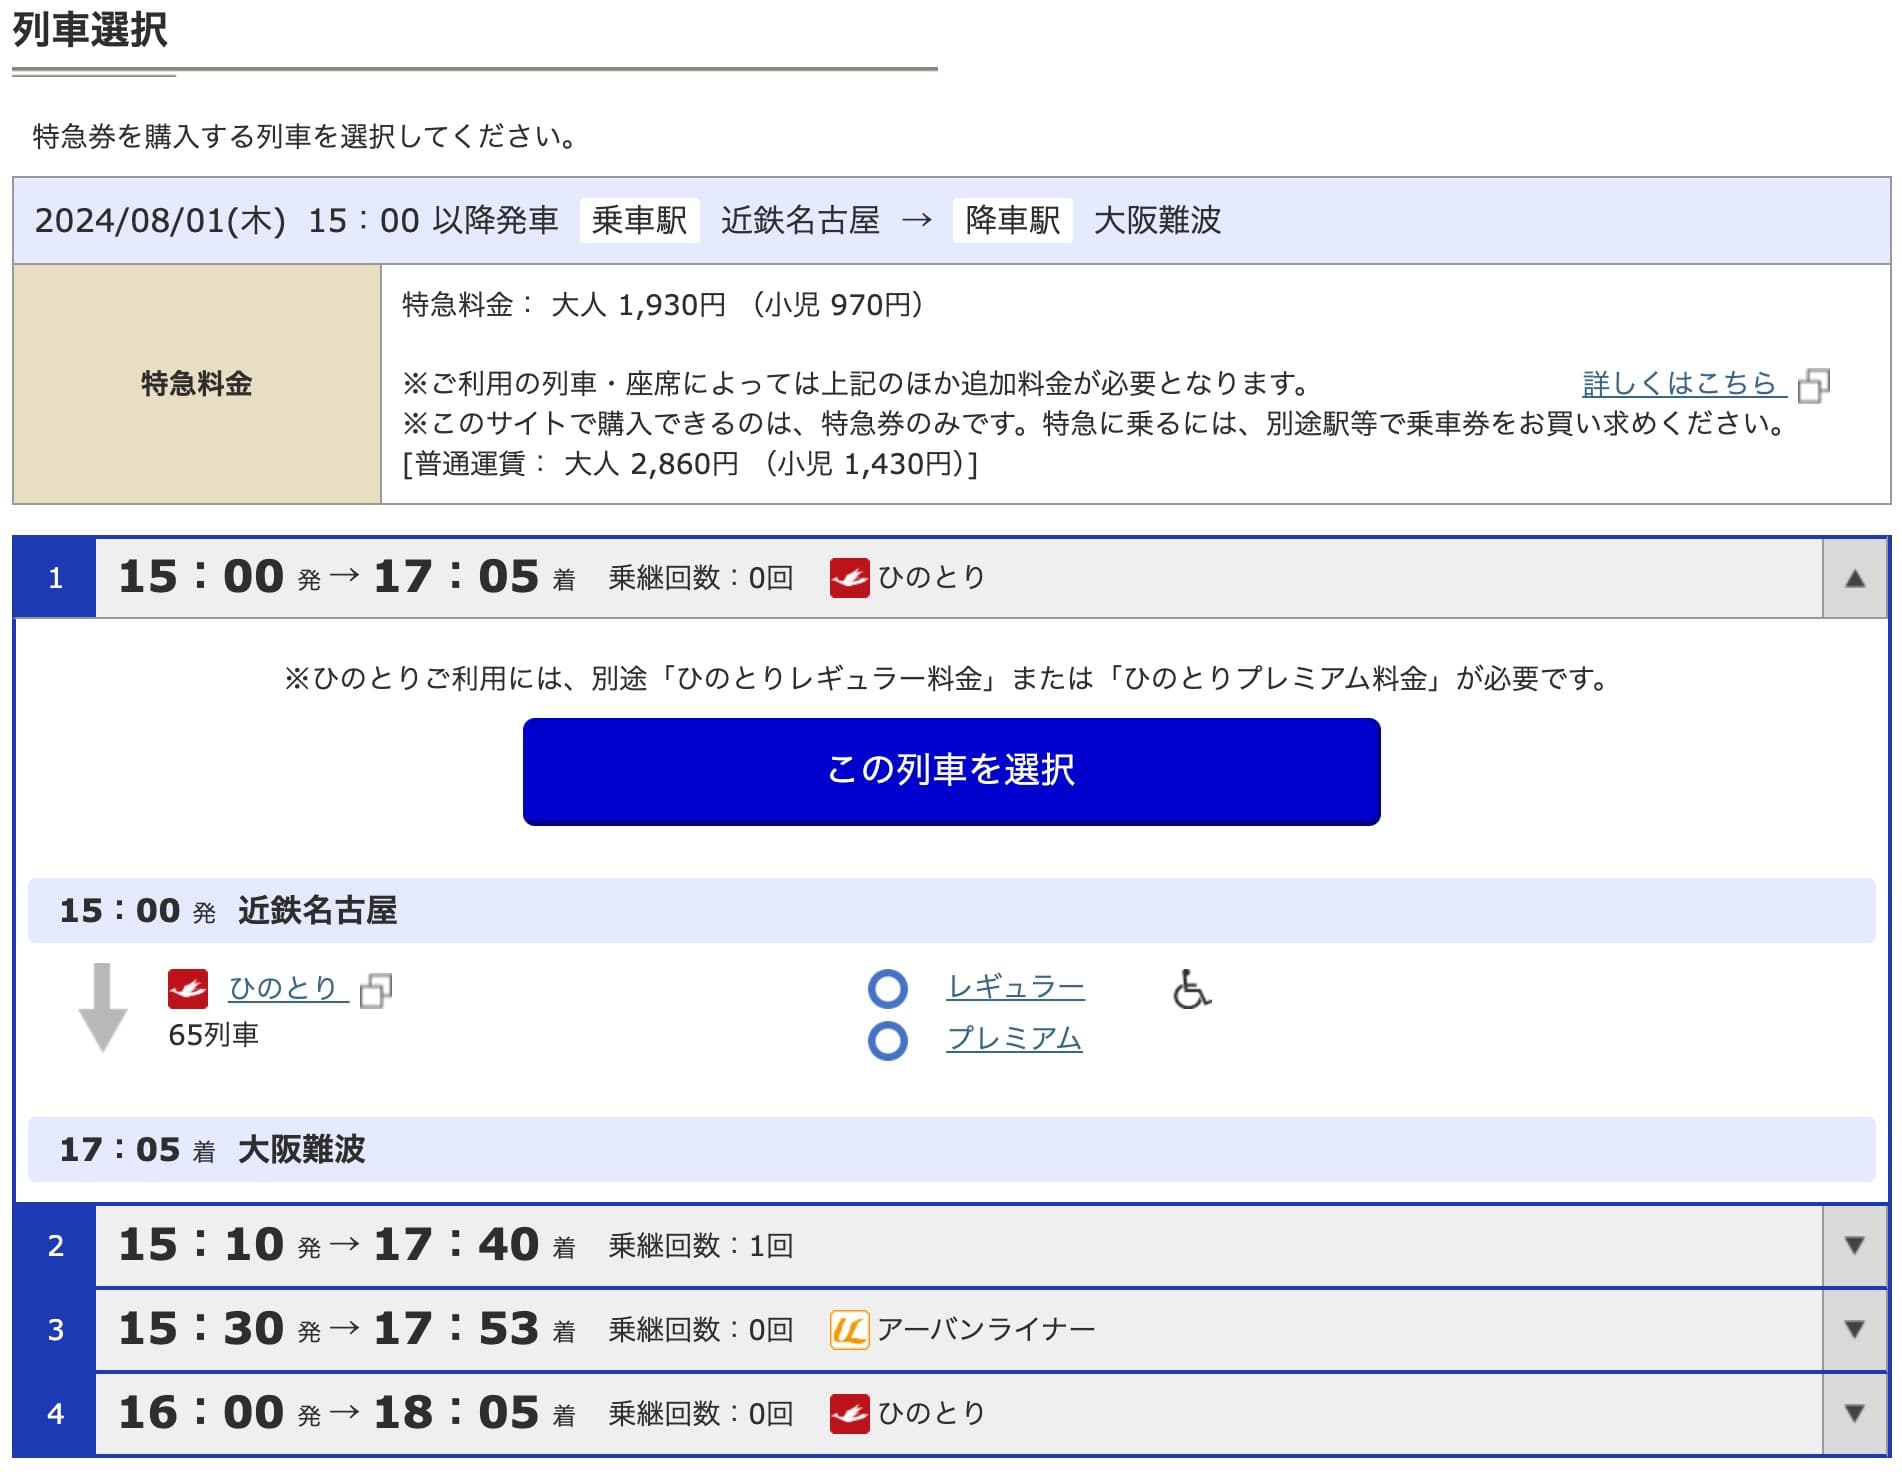Open the ひのとり train info link
Image resolution: width=1902 pixels, height=1472 pixels.
(x=288, y=989)
